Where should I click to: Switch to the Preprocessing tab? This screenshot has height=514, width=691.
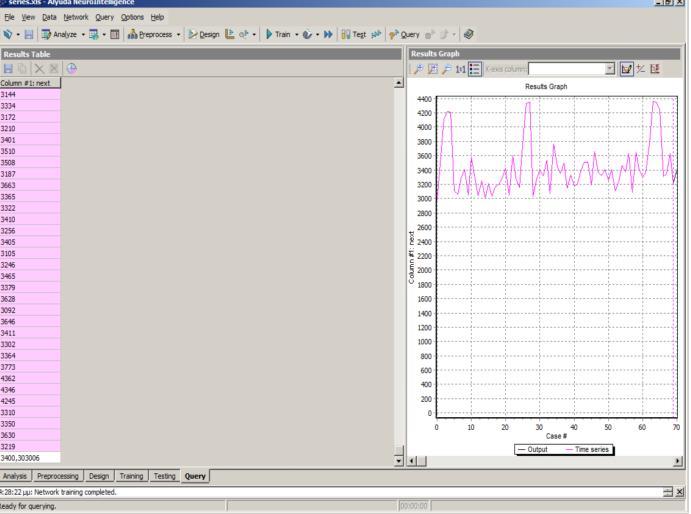coord(57,476)
